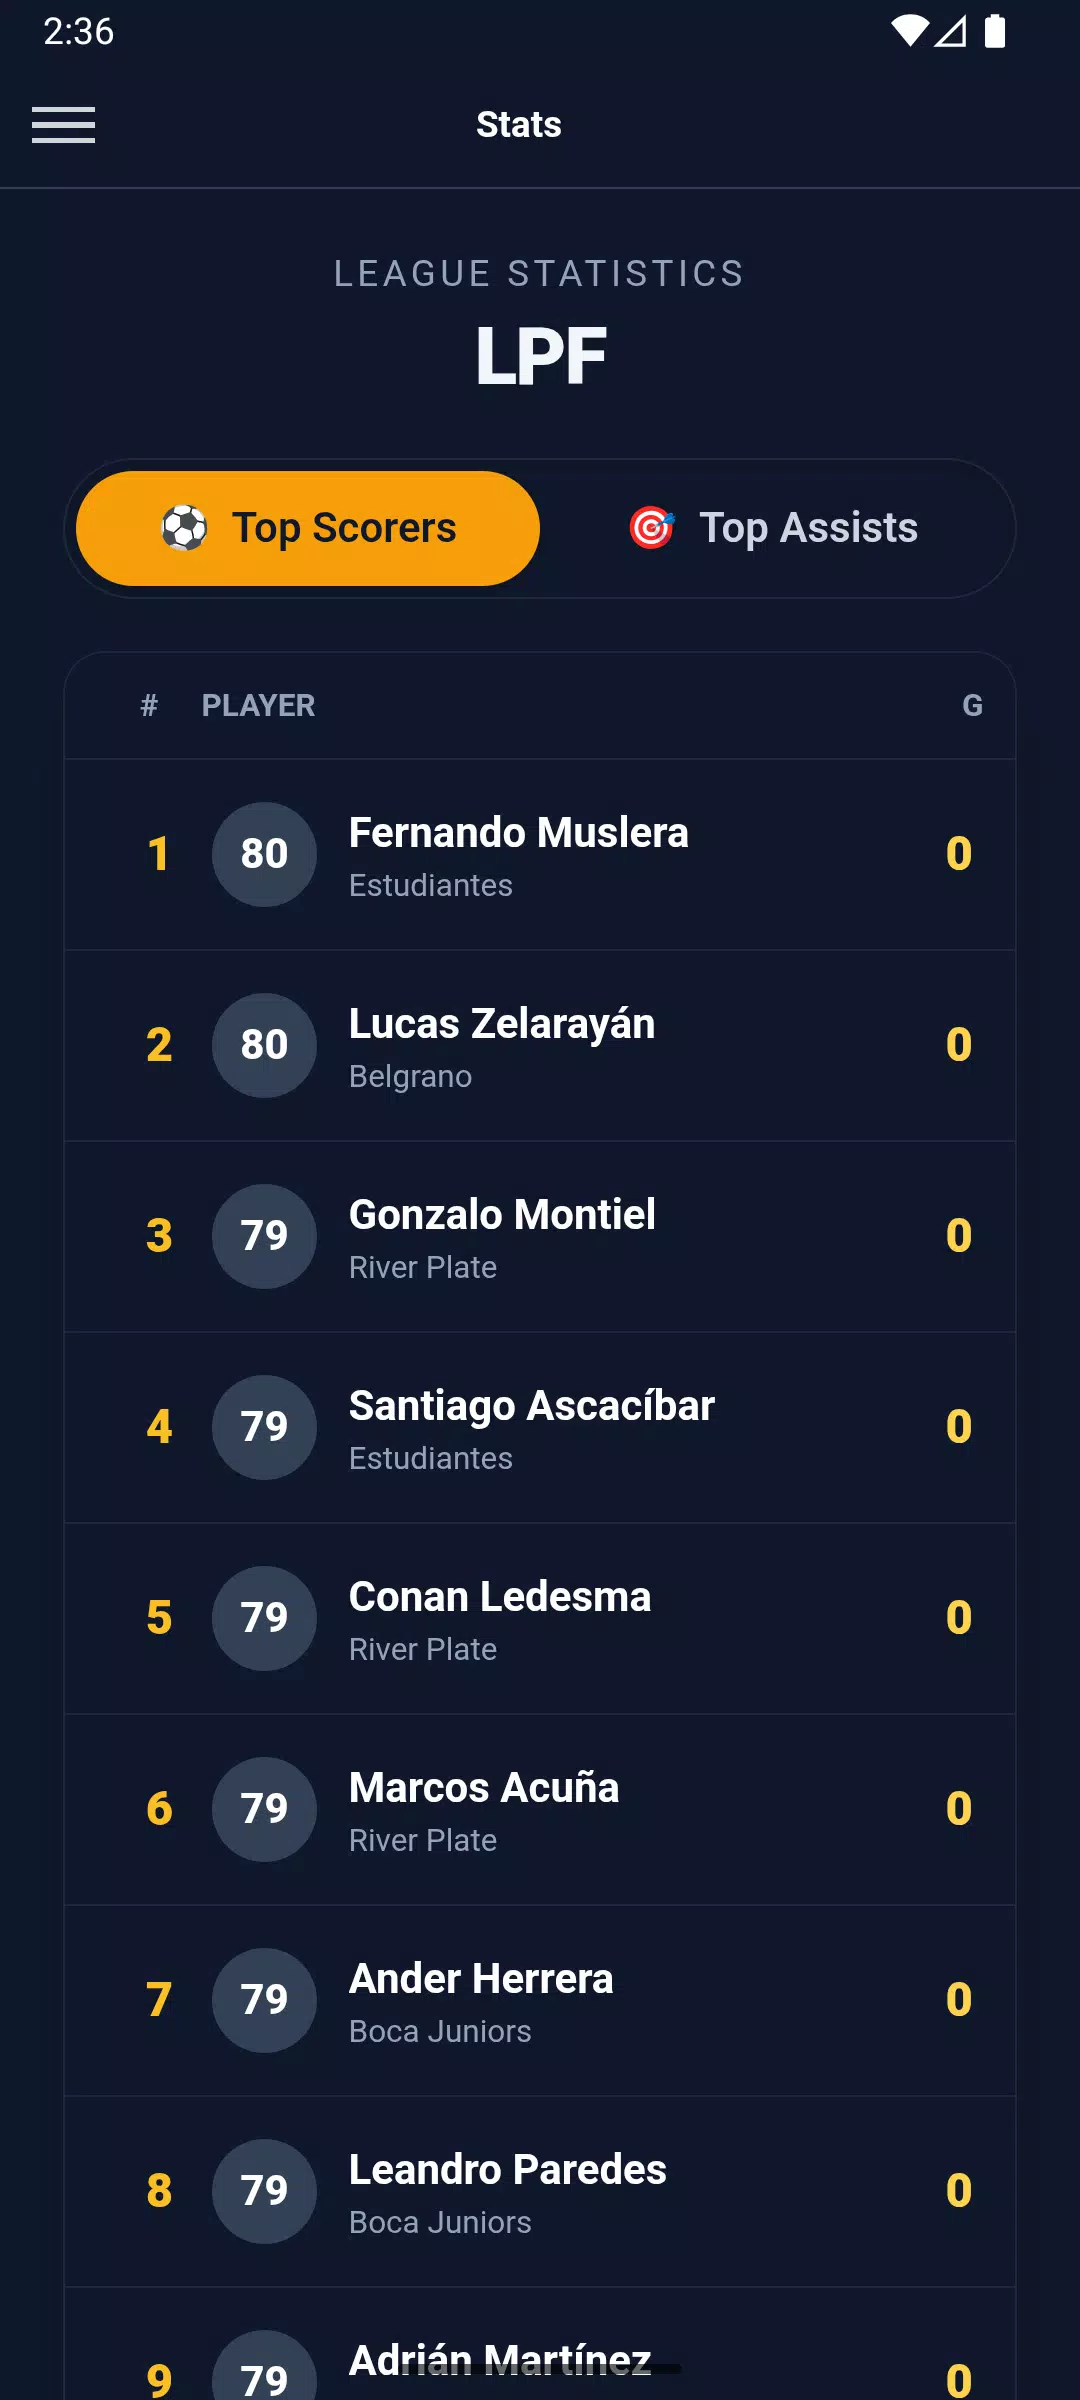The image size is (1080, 2400).
Task: Check the Wi-Fi status bar icon
Action: (909, 32)
